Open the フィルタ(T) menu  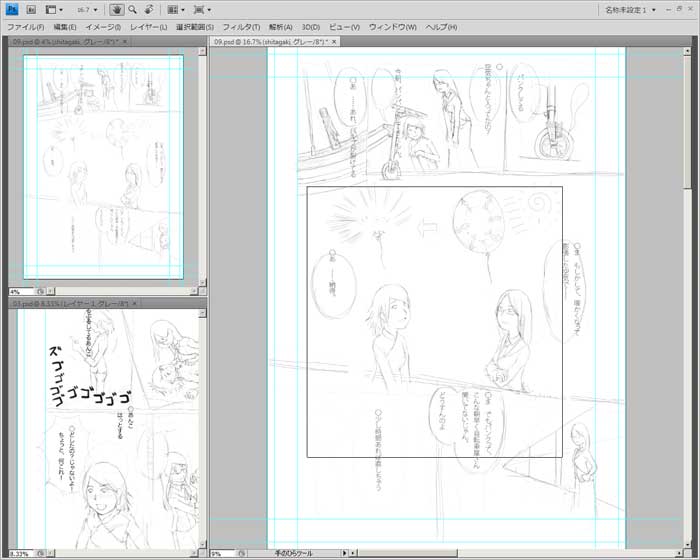pos(240,26)
